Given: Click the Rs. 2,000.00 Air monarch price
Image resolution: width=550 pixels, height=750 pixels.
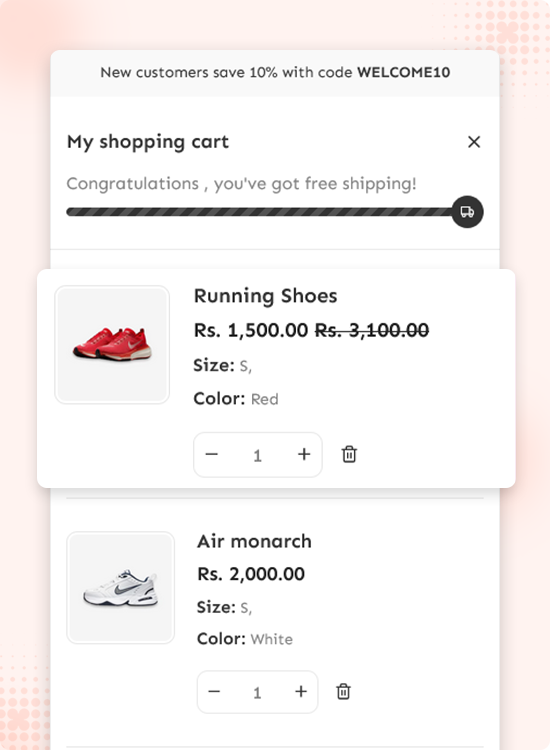Looking at the screenshot, I should (251, 574).
